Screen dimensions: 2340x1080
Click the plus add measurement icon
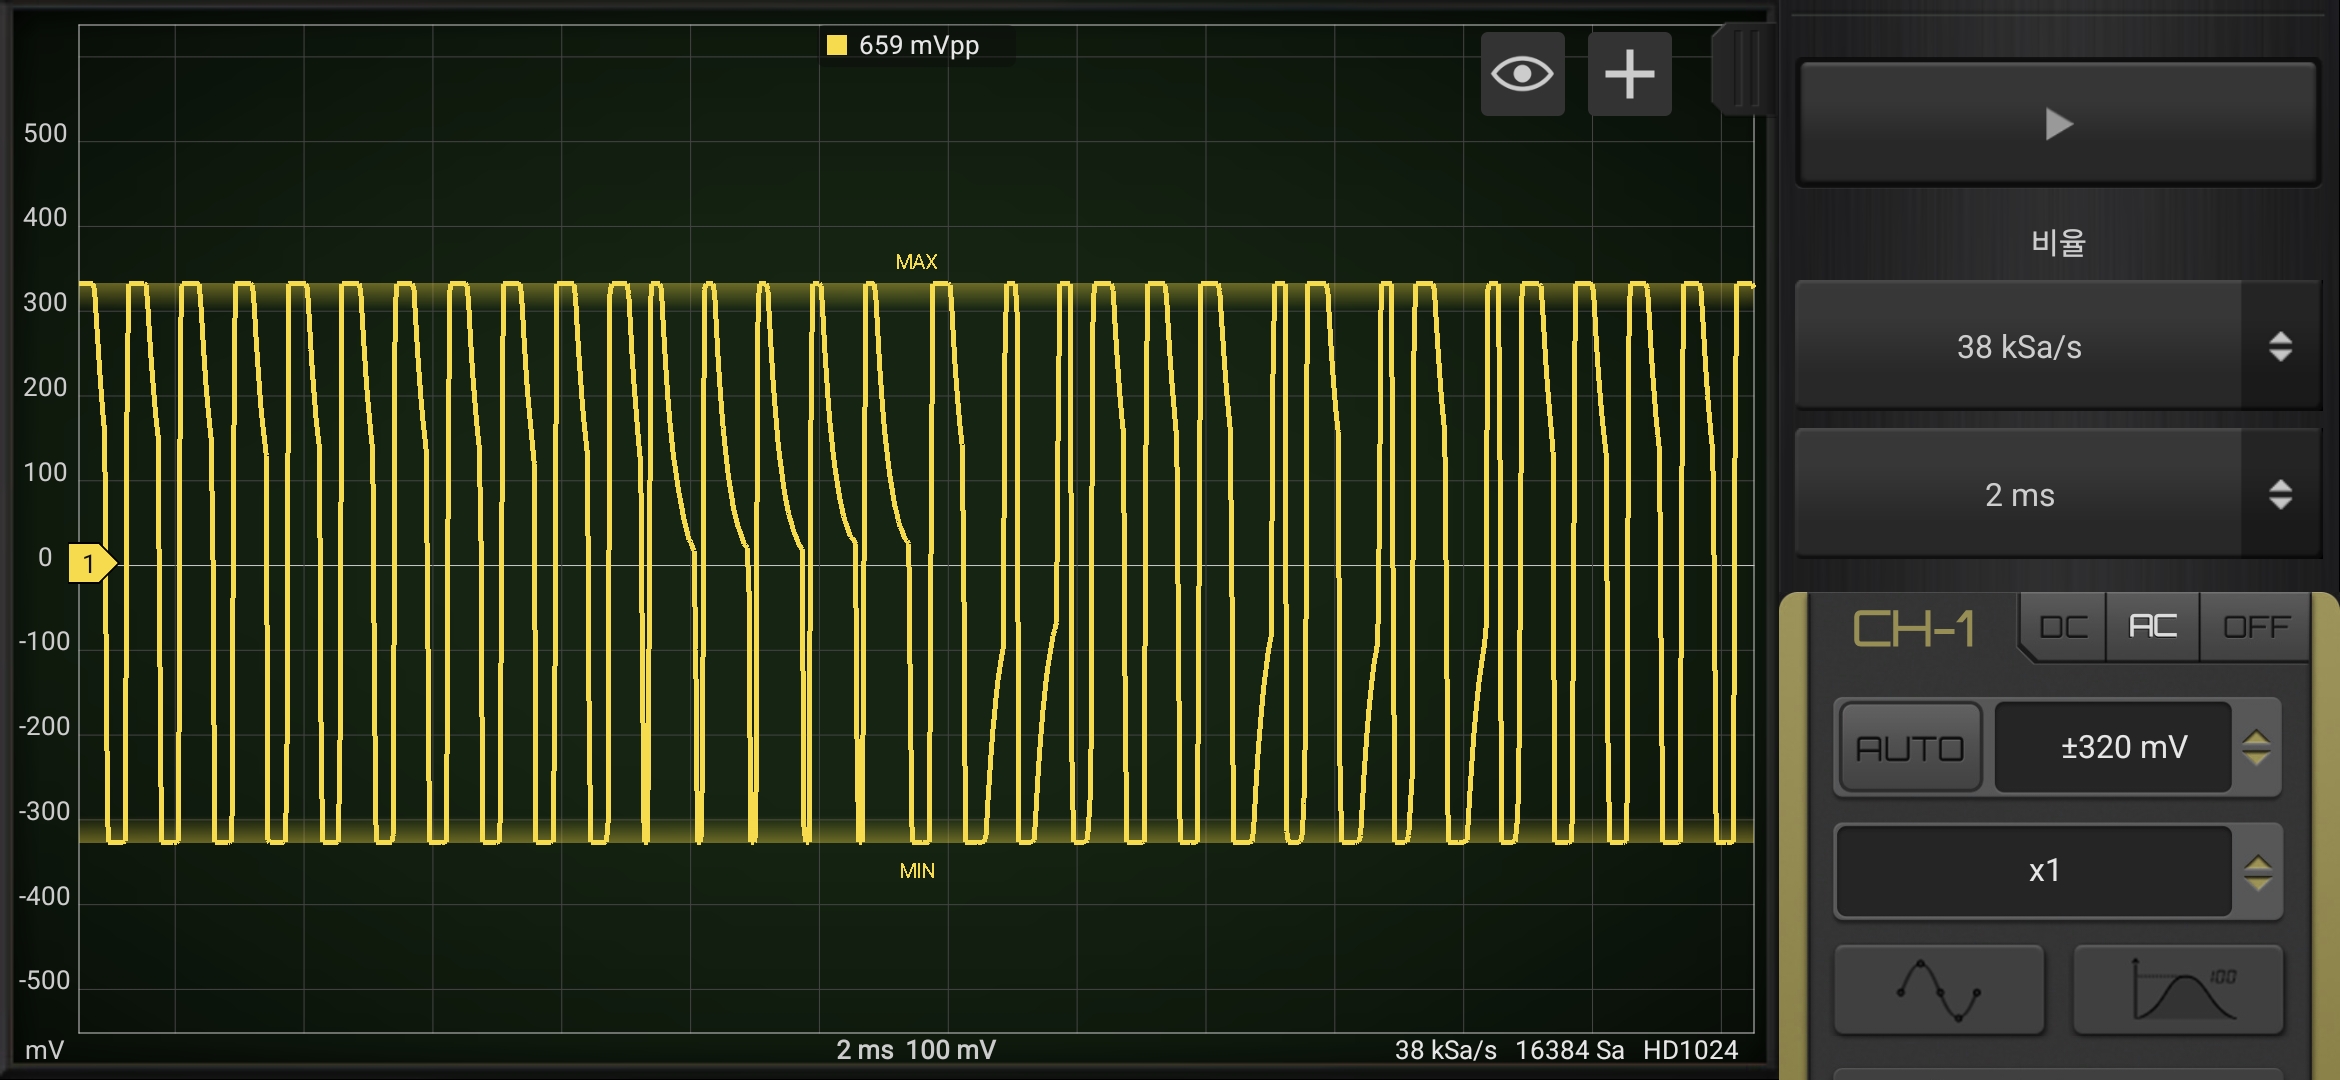coord(1629,74)
